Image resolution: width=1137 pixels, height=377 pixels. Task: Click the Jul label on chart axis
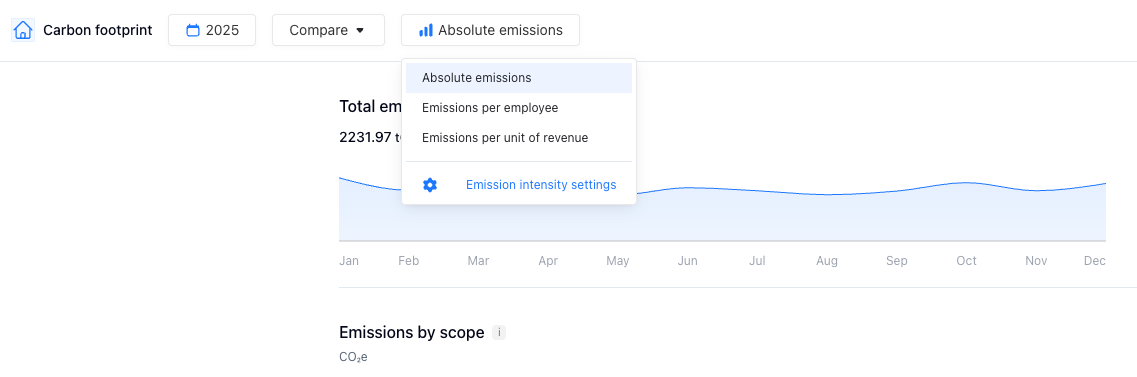(757, 261)
